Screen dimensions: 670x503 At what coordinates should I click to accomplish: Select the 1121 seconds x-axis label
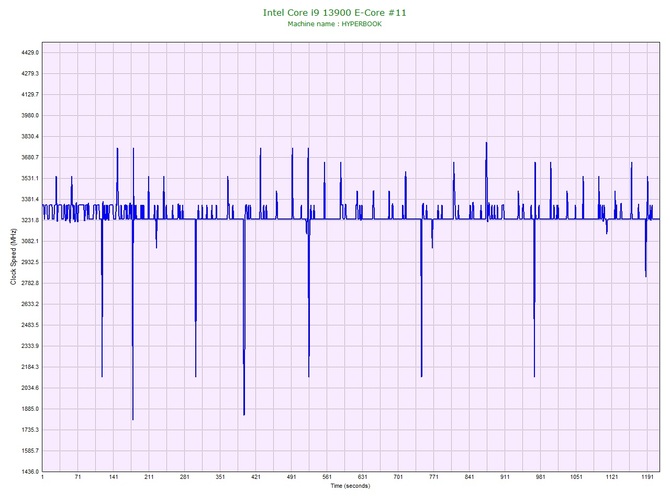(611, 477)
